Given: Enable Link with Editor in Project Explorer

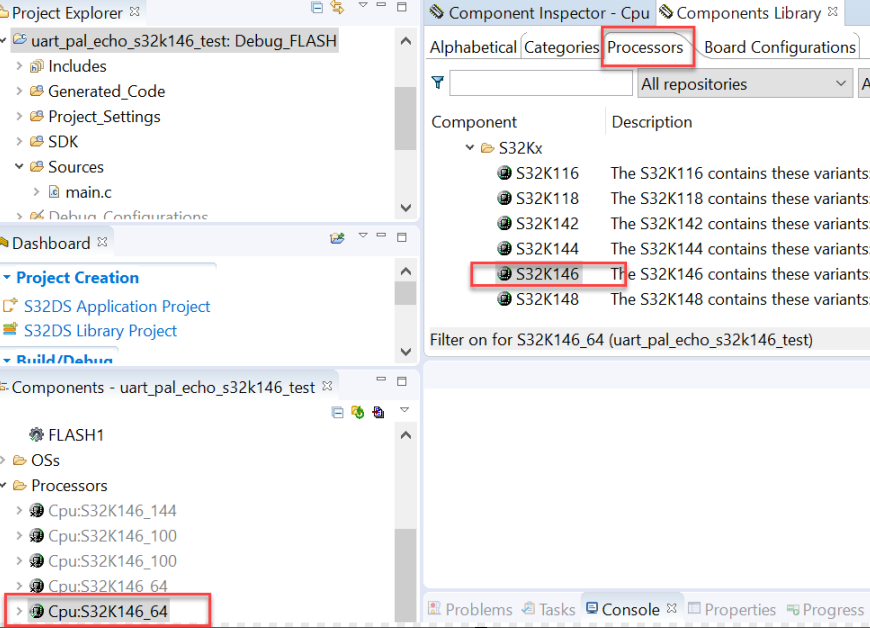Looking at the screenshot, I should (x=337, y=8).
